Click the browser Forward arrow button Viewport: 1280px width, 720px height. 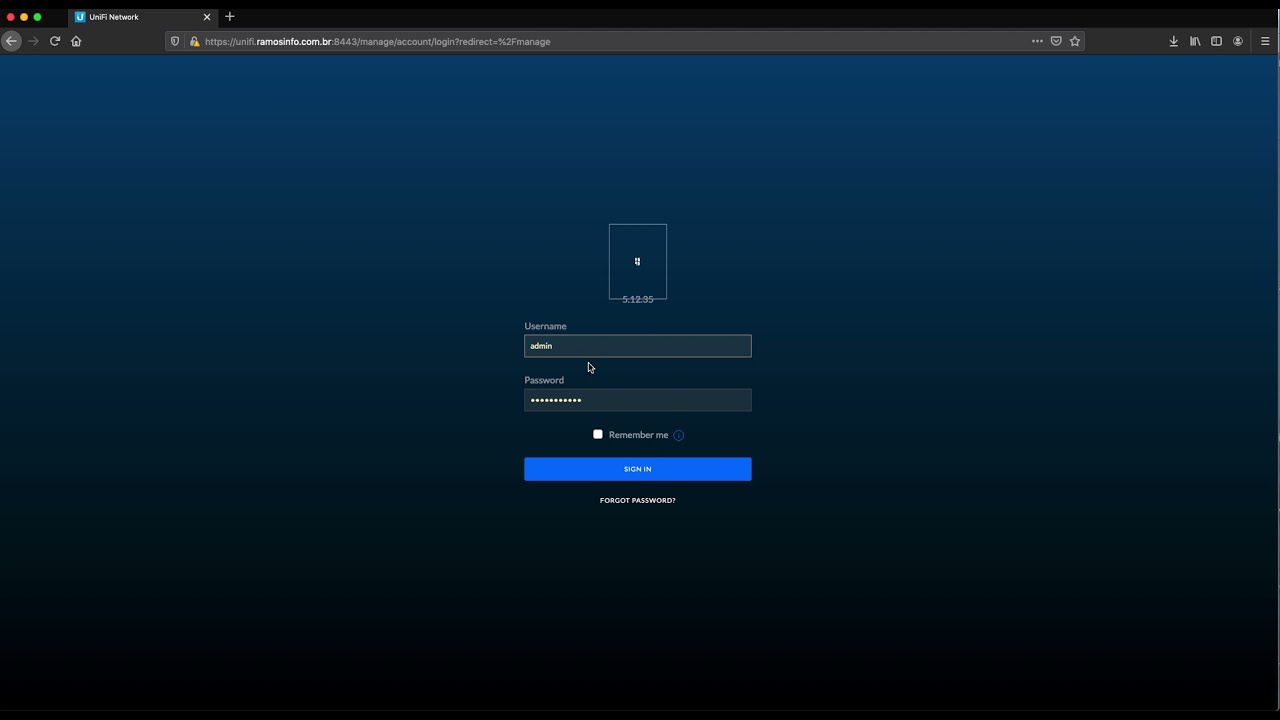pyautogui.click(x=33, y=41)
